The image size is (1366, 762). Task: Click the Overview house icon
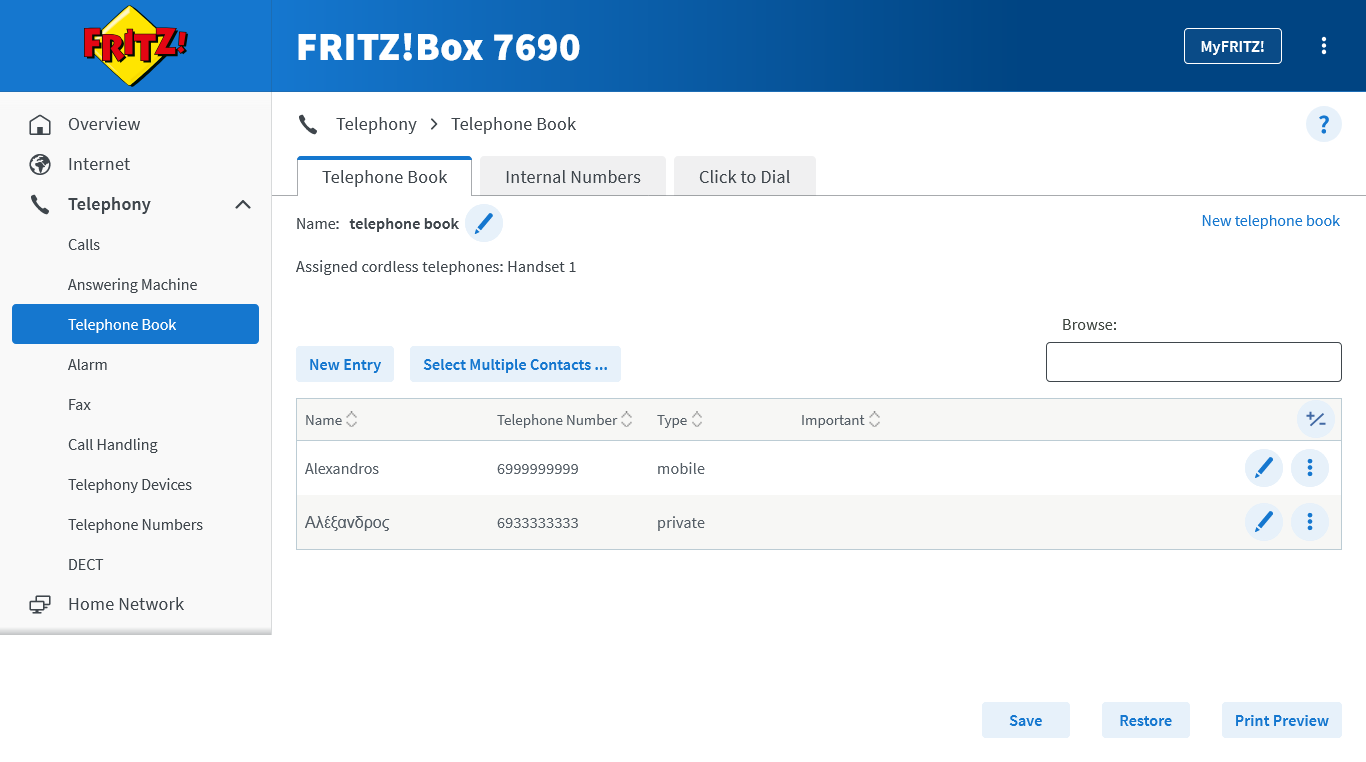40,124
